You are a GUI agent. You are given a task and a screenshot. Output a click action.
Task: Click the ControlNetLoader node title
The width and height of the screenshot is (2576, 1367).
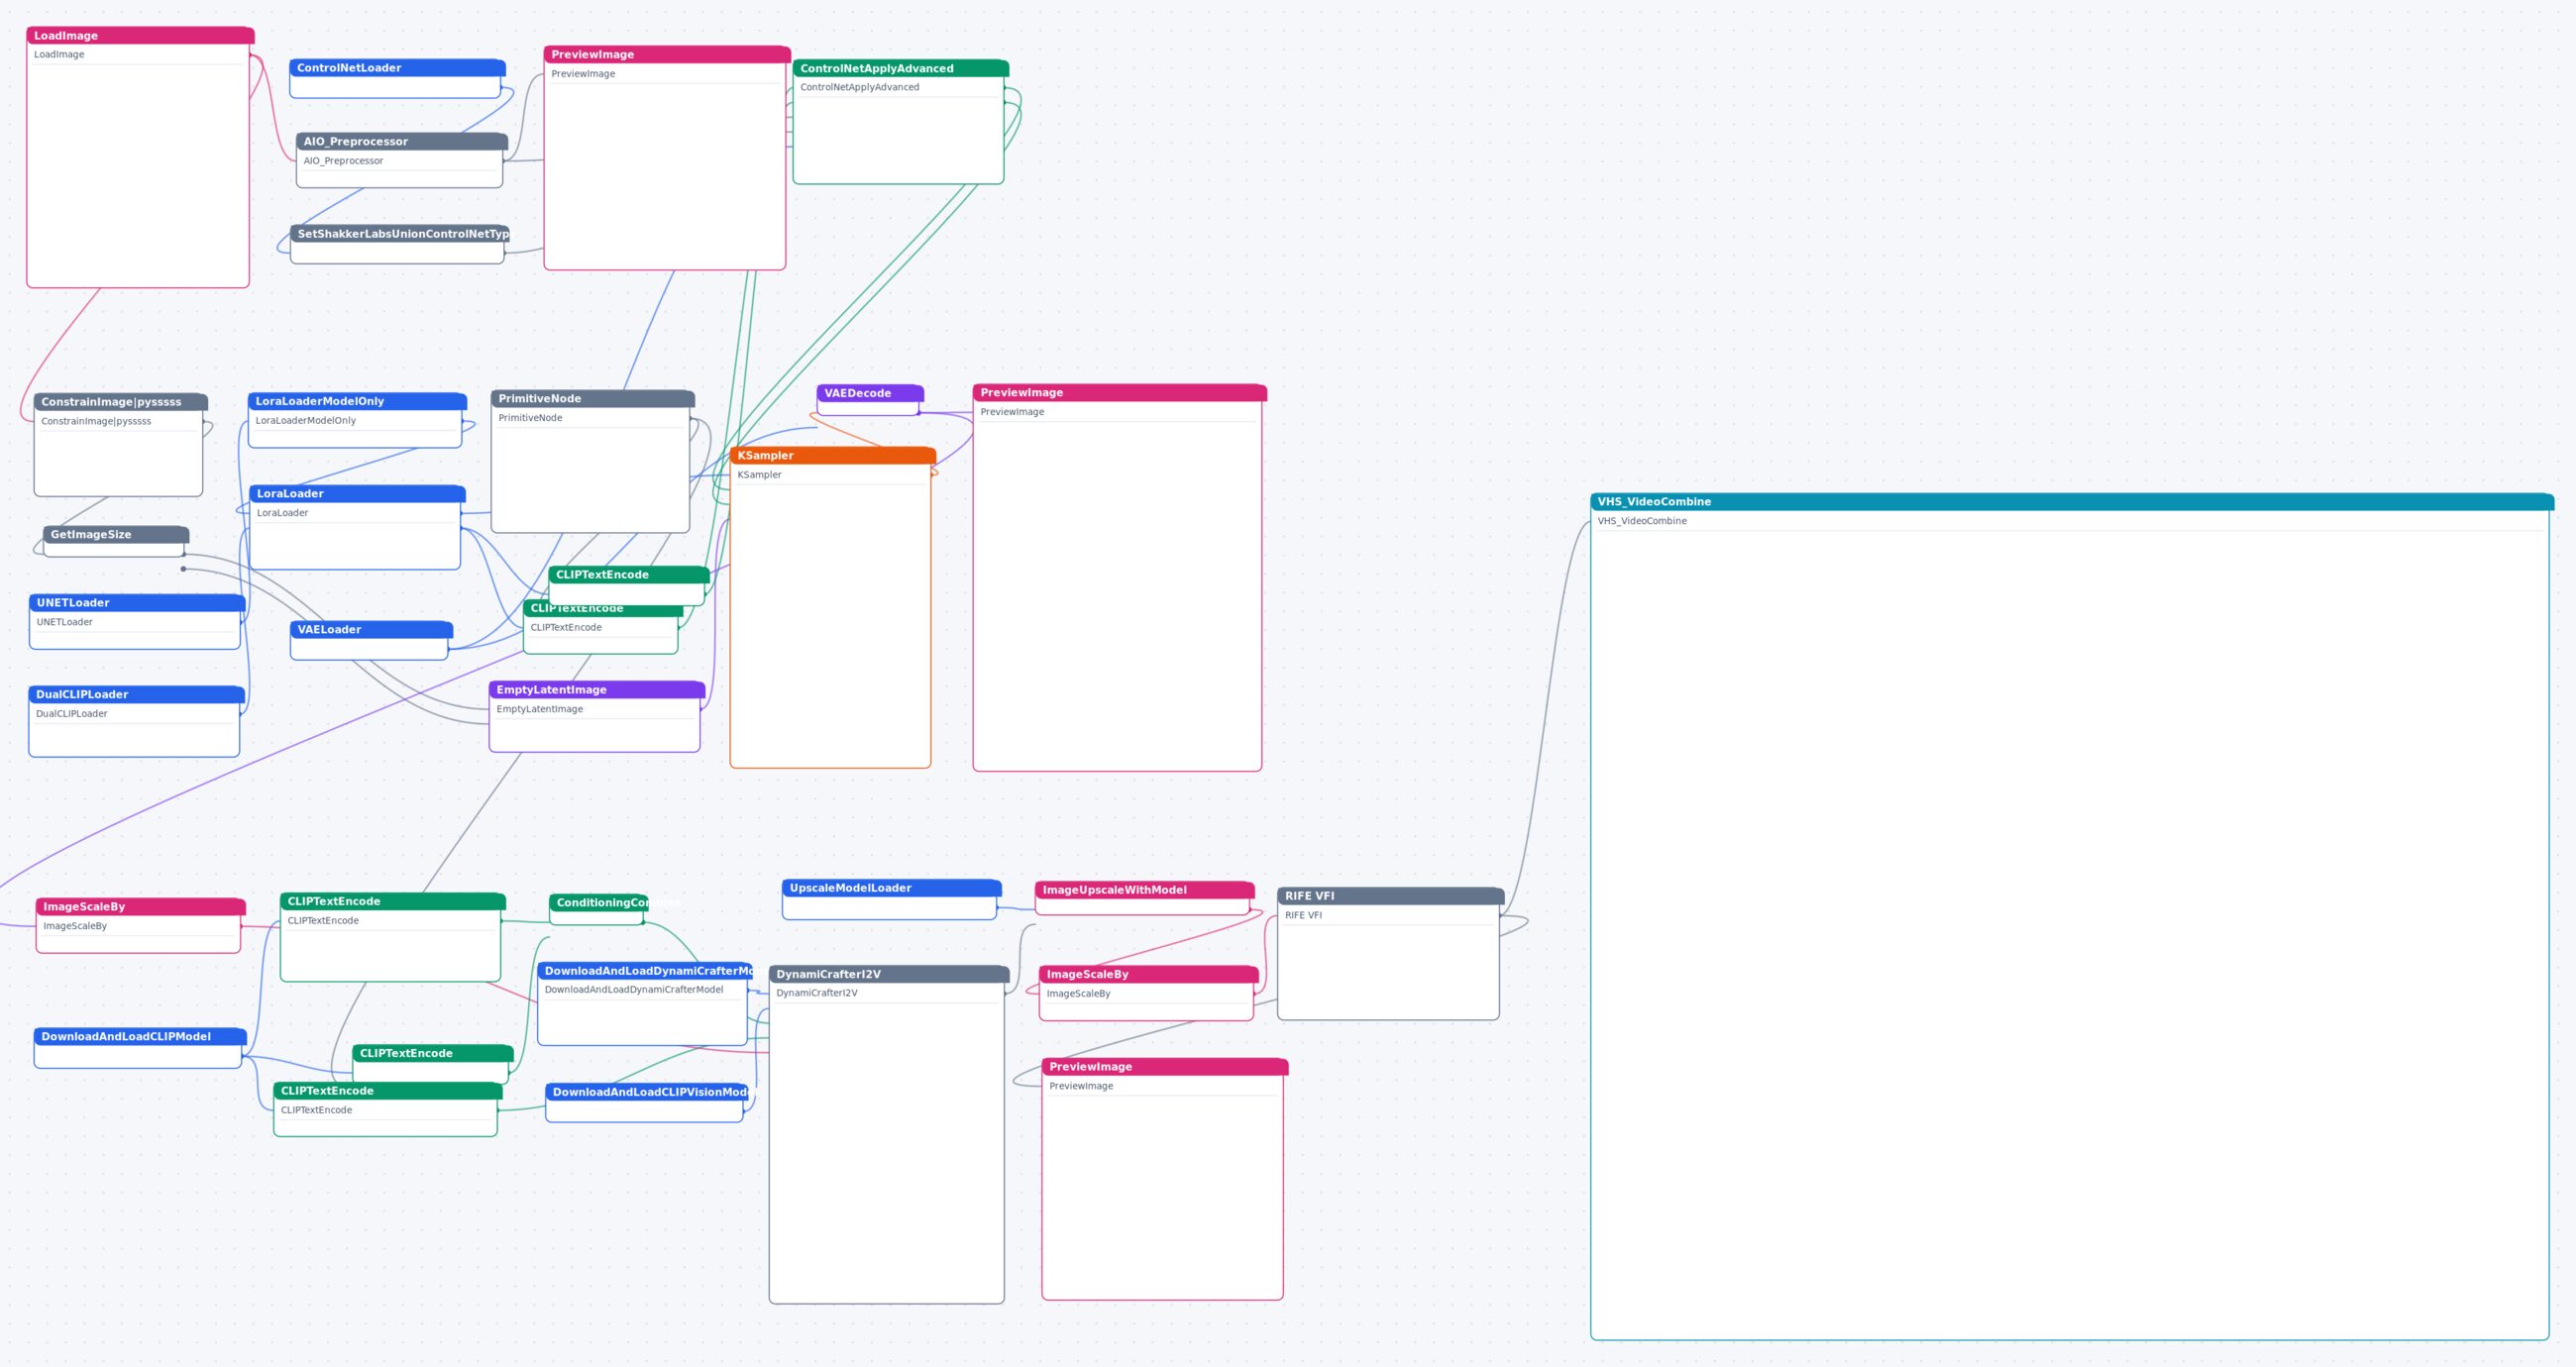(397, 68)
